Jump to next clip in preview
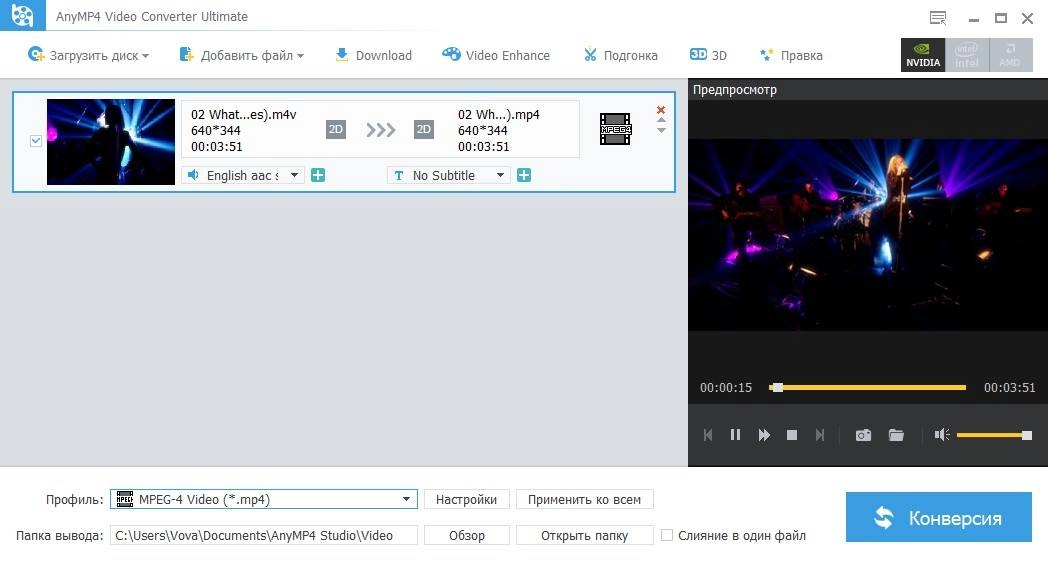The image size is (1048, 572). (820, 435)
